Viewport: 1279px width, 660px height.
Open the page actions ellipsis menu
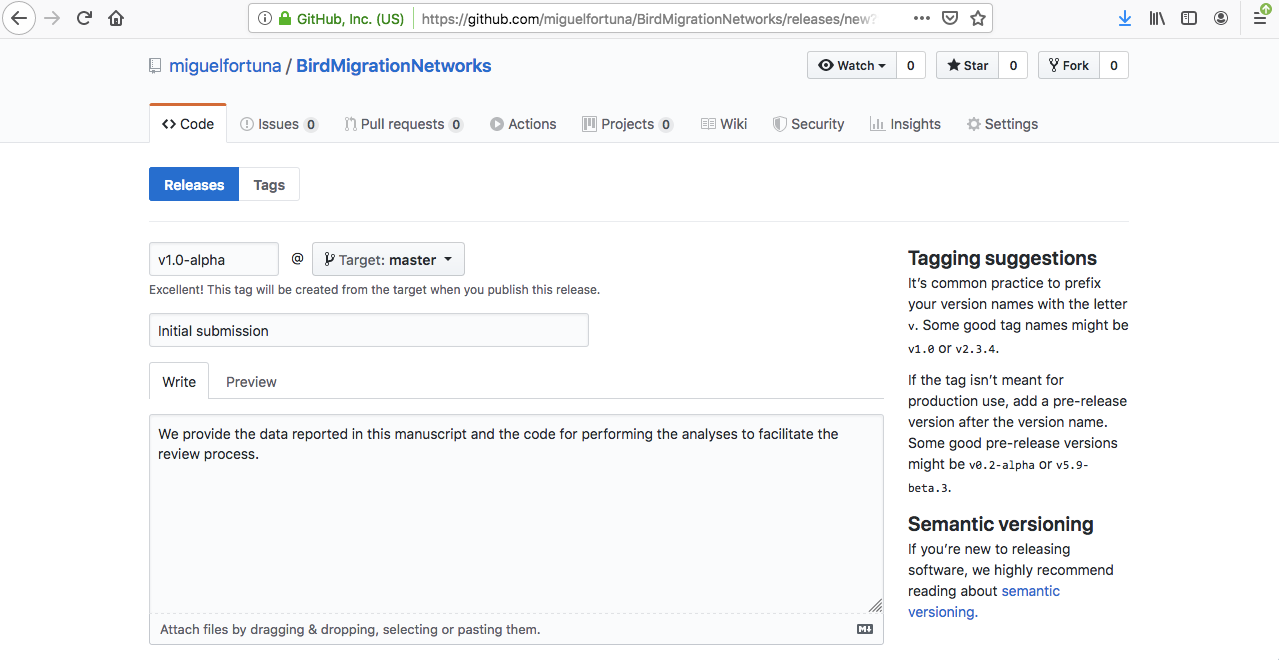pos(922,18)
